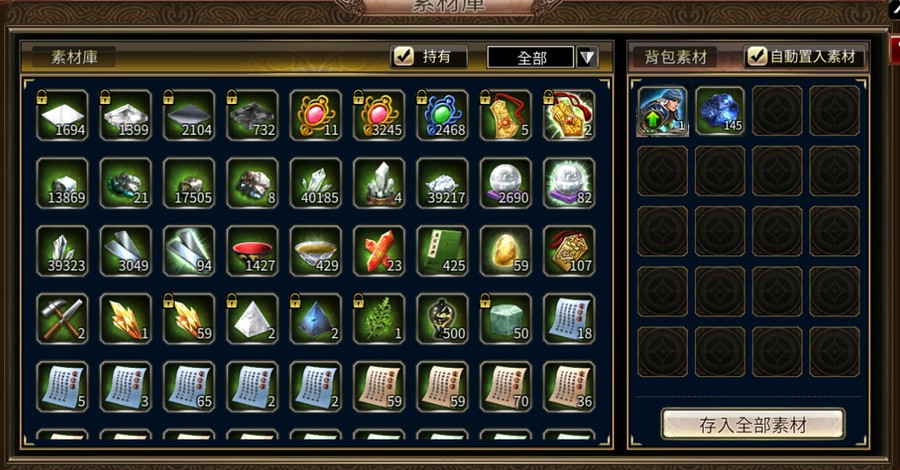Open the 背包素材 tab
The height and width of the screenshot is (470, 900).
(676, 57)
